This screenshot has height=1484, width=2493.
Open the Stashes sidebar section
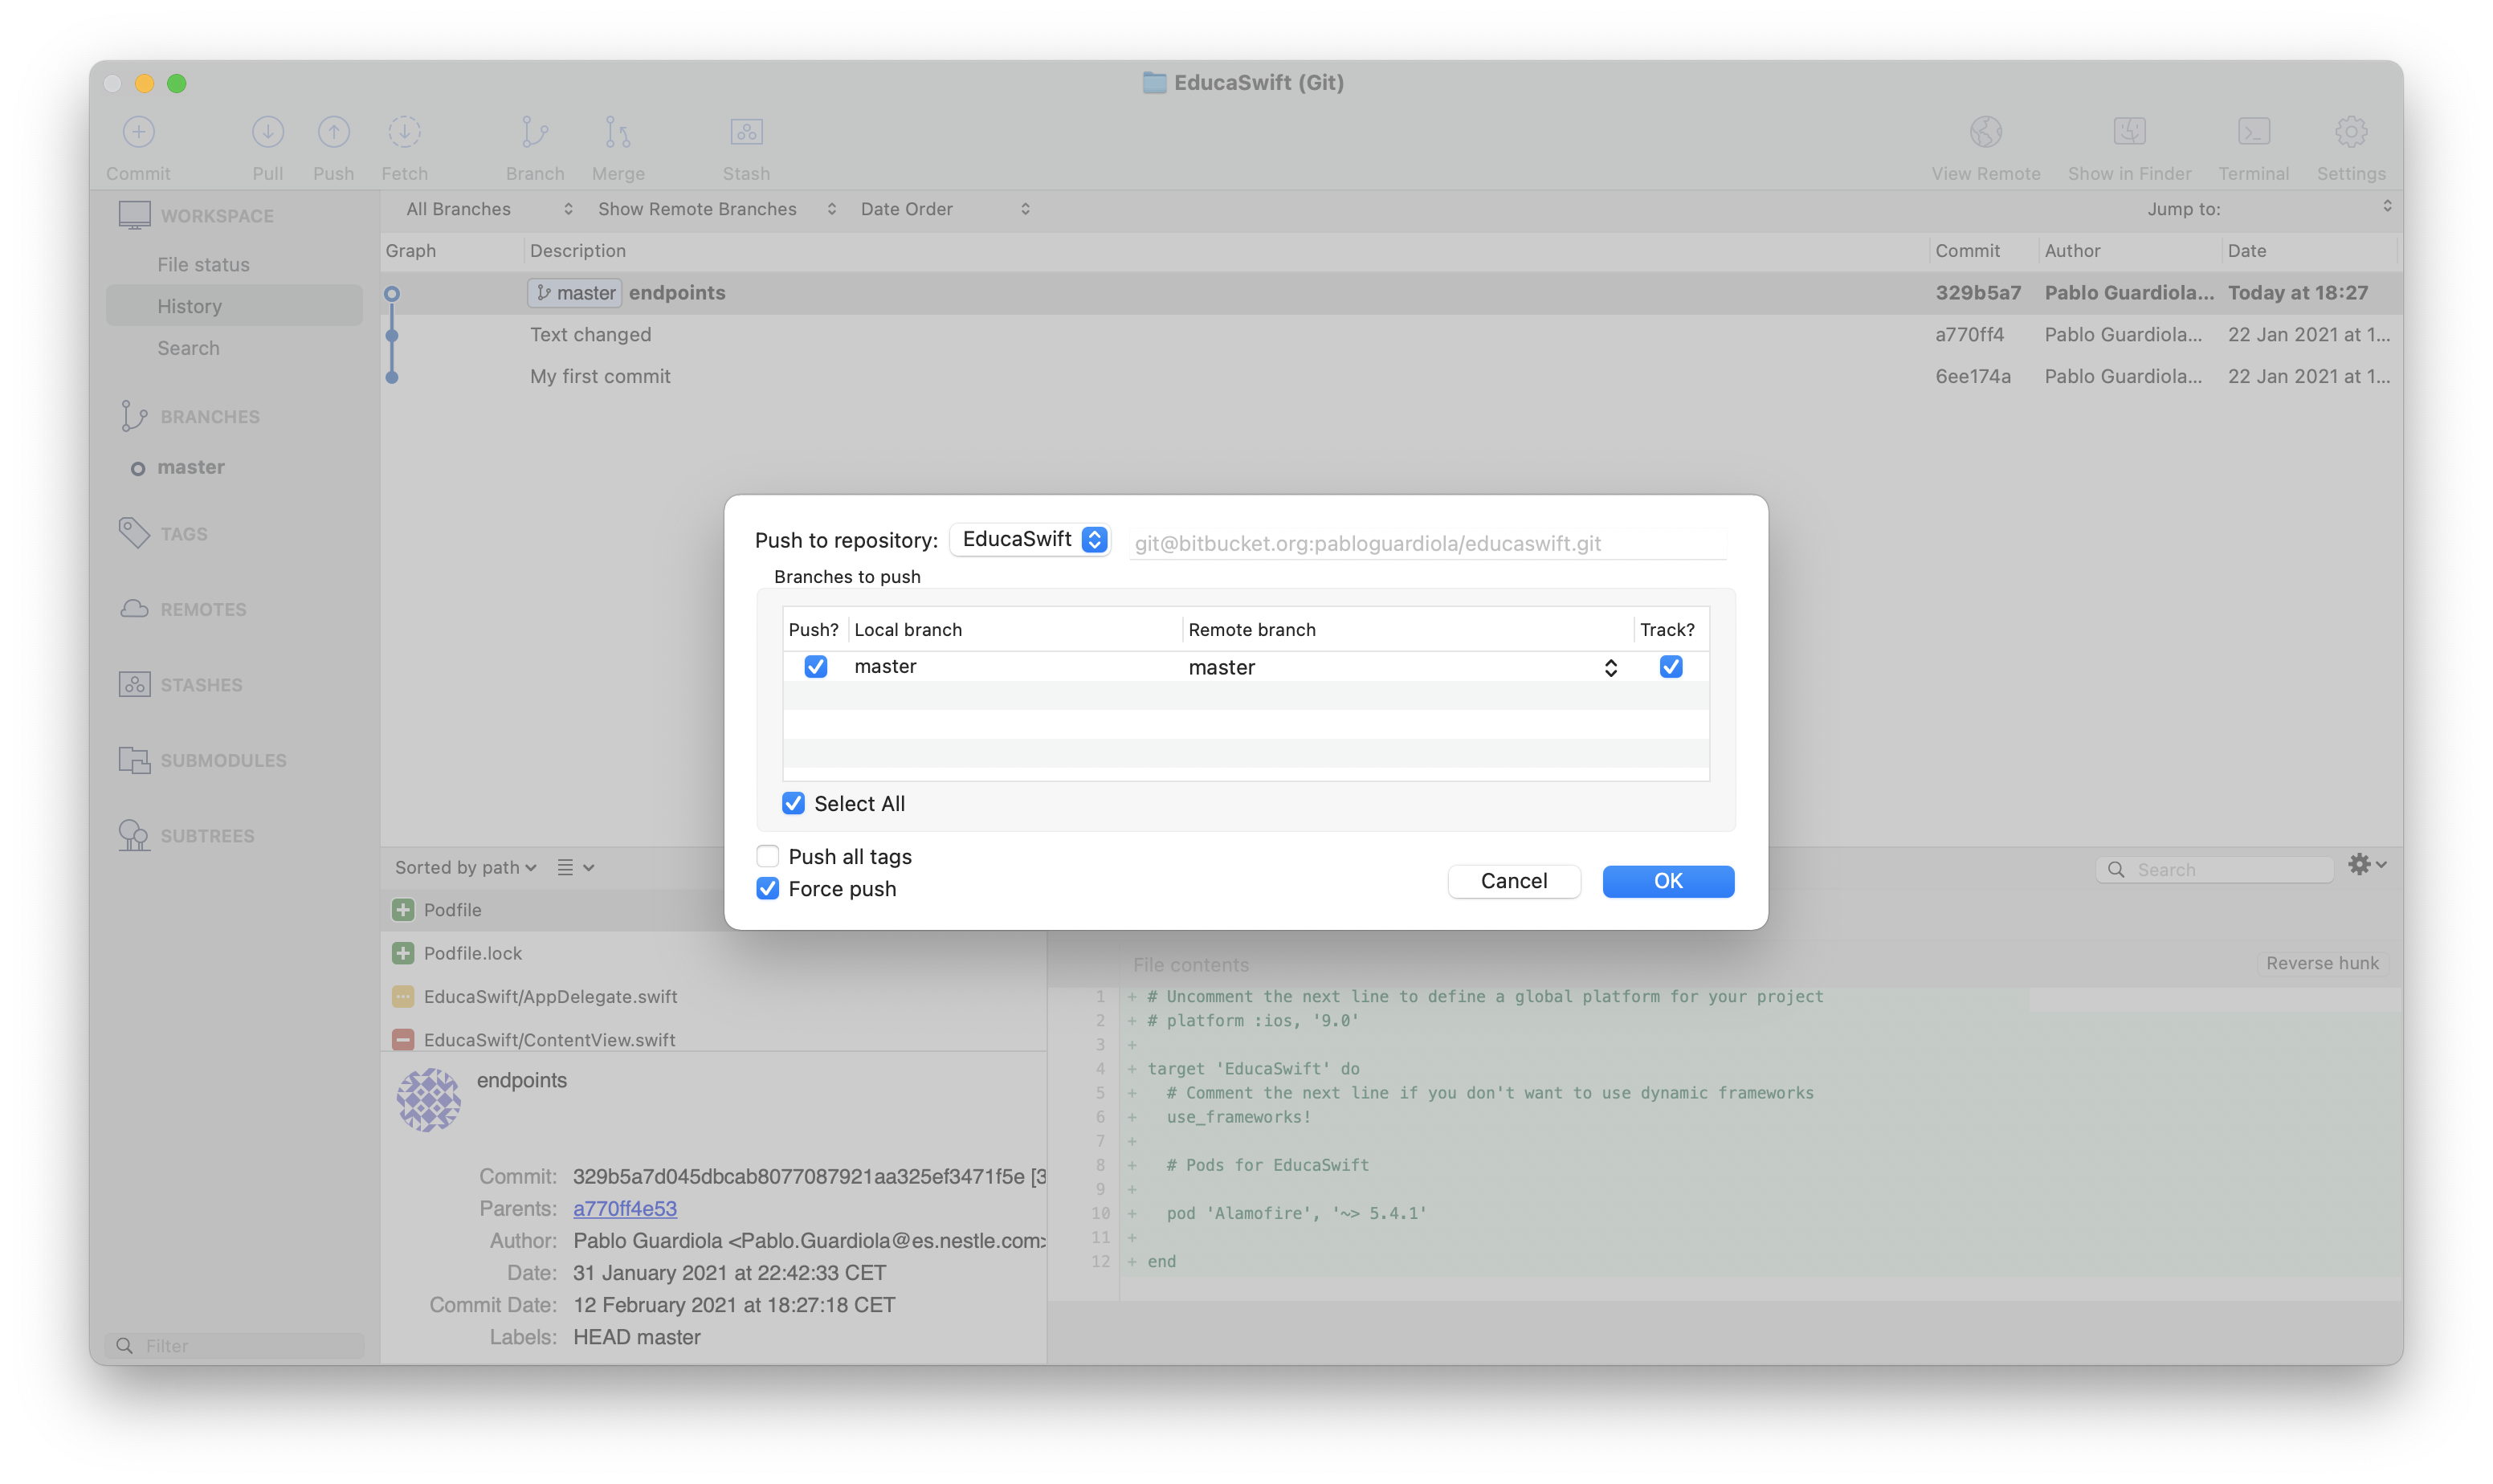point(201,685)
